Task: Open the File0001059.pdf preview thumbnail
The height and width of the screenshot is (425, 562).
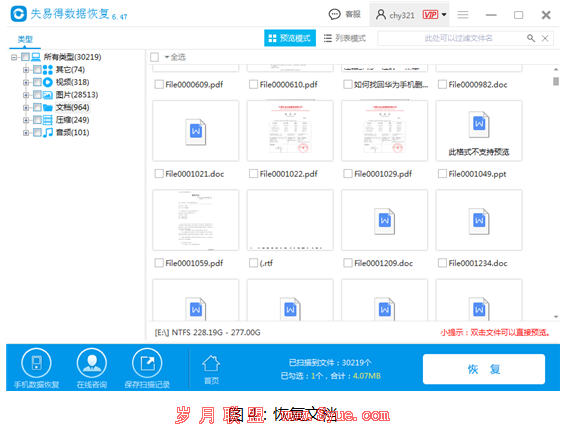Action: 196,220
